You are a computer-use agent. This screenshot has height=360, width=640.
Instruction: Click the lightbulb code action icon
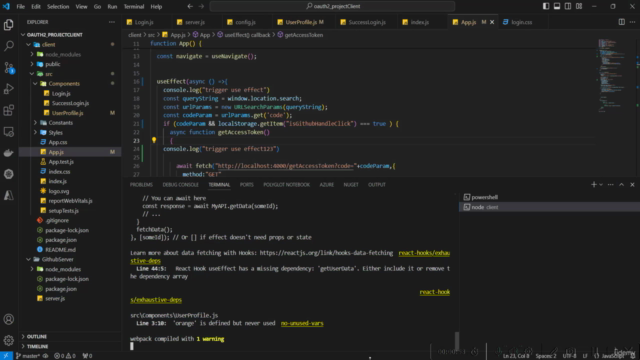pos(154,140)
